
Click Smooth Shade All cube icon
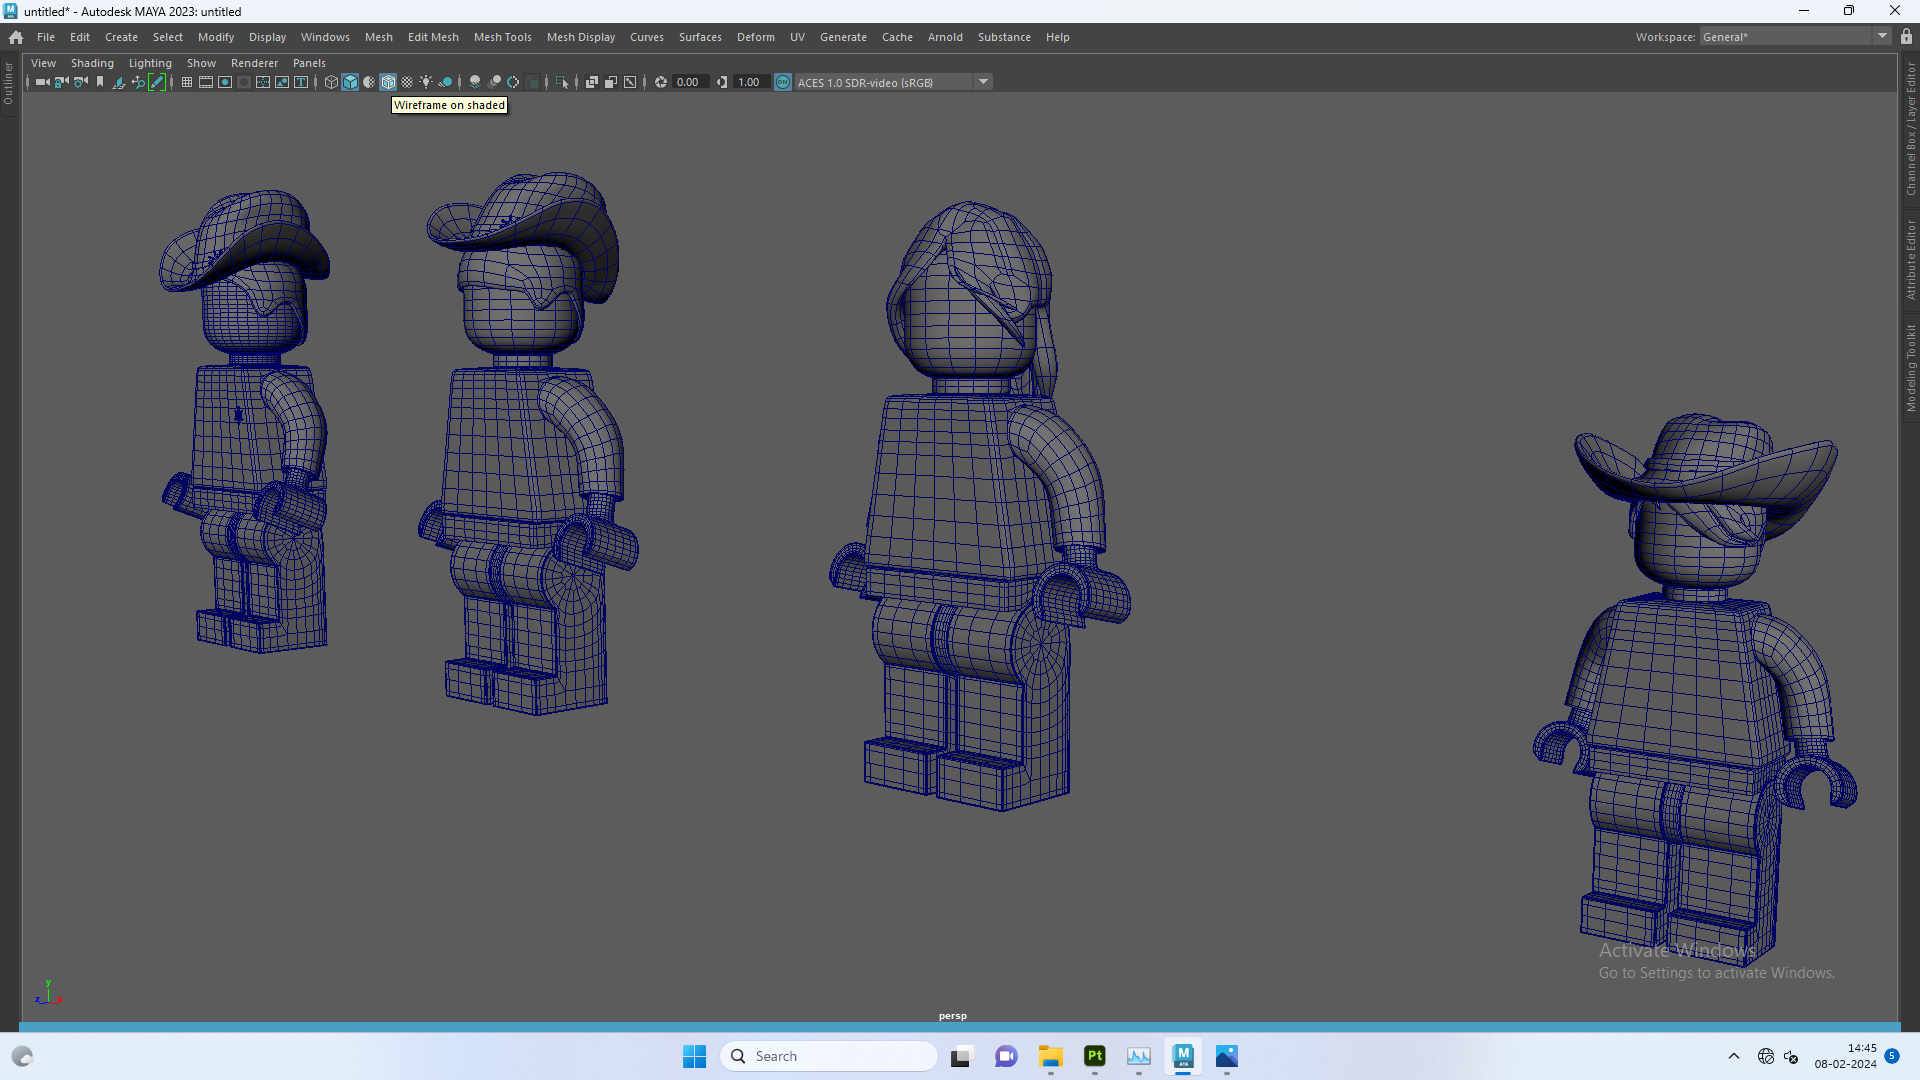pyautogui.click(x=350, y=82)
